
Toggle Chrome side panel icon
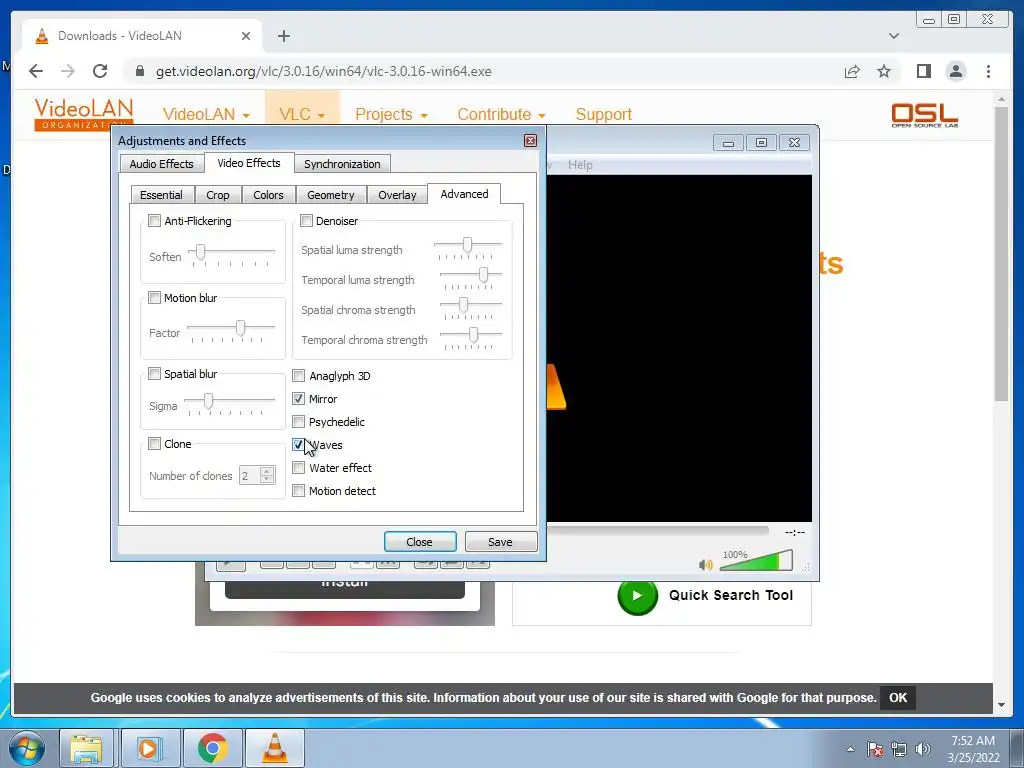tap(923, 71)
